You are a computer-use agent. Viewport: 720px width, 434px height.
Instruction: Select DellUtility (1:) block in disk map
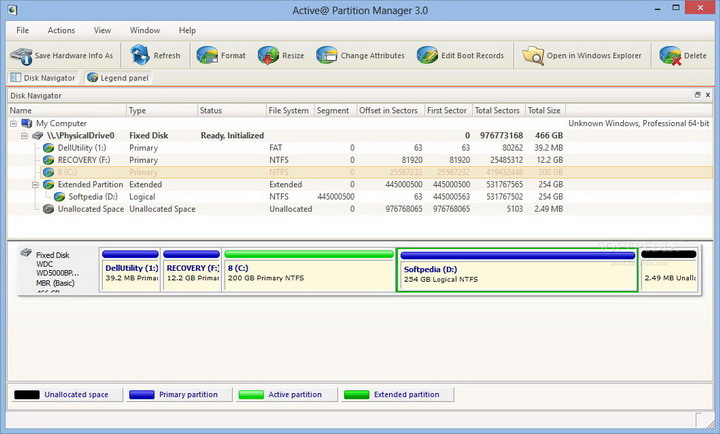[130, 271]
